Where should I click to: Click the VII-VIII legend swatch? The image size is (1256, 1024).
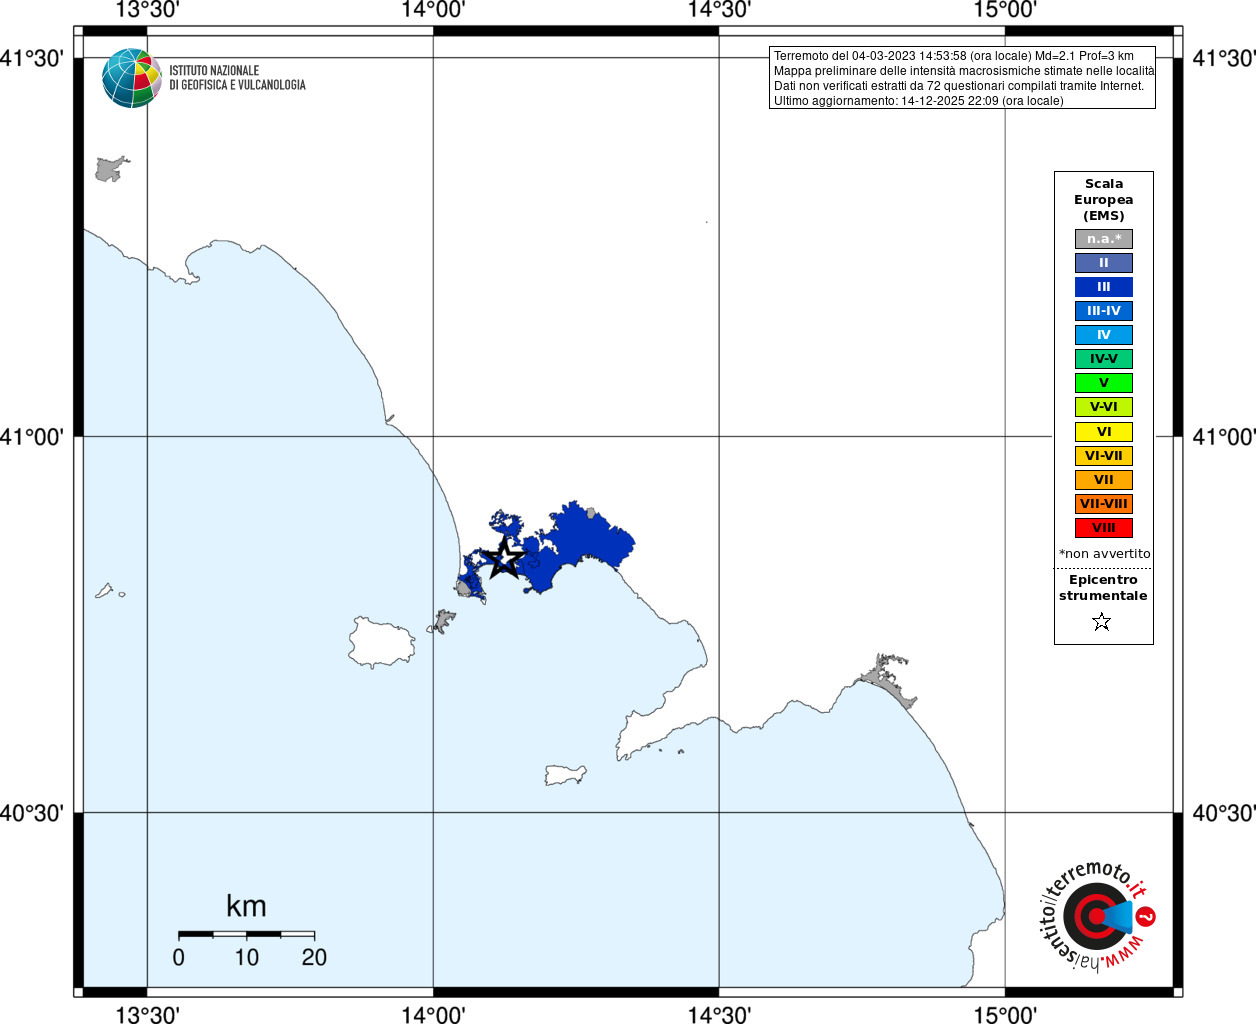point(1104,504)
